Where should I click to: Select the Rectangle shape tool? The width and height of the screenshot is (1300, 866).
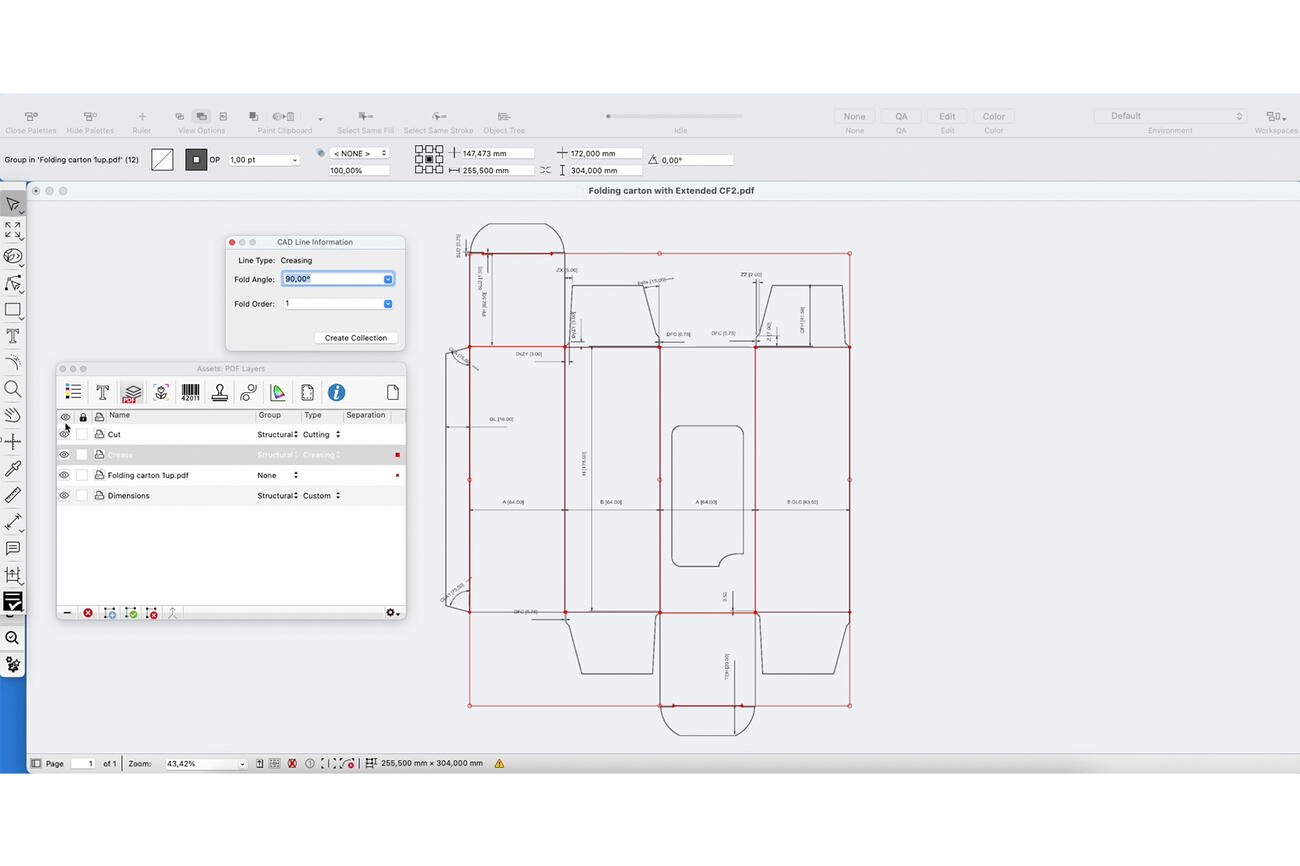point(12,310)
